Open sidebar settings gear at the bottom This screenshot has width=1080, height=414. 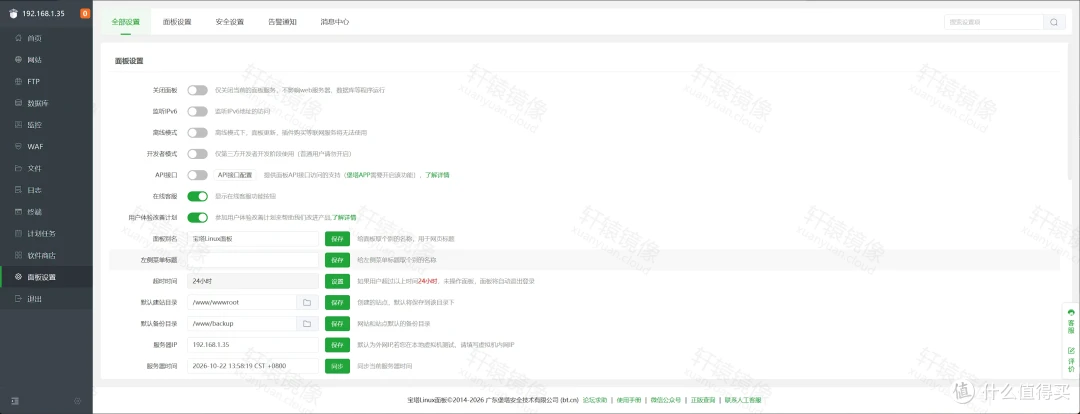pos(78,401)
